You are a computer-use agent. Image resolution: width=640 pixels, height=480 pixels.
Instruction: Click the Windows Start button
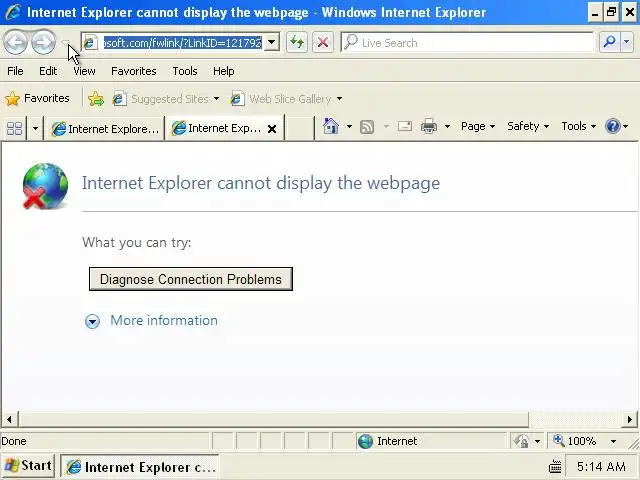[28, 466]
